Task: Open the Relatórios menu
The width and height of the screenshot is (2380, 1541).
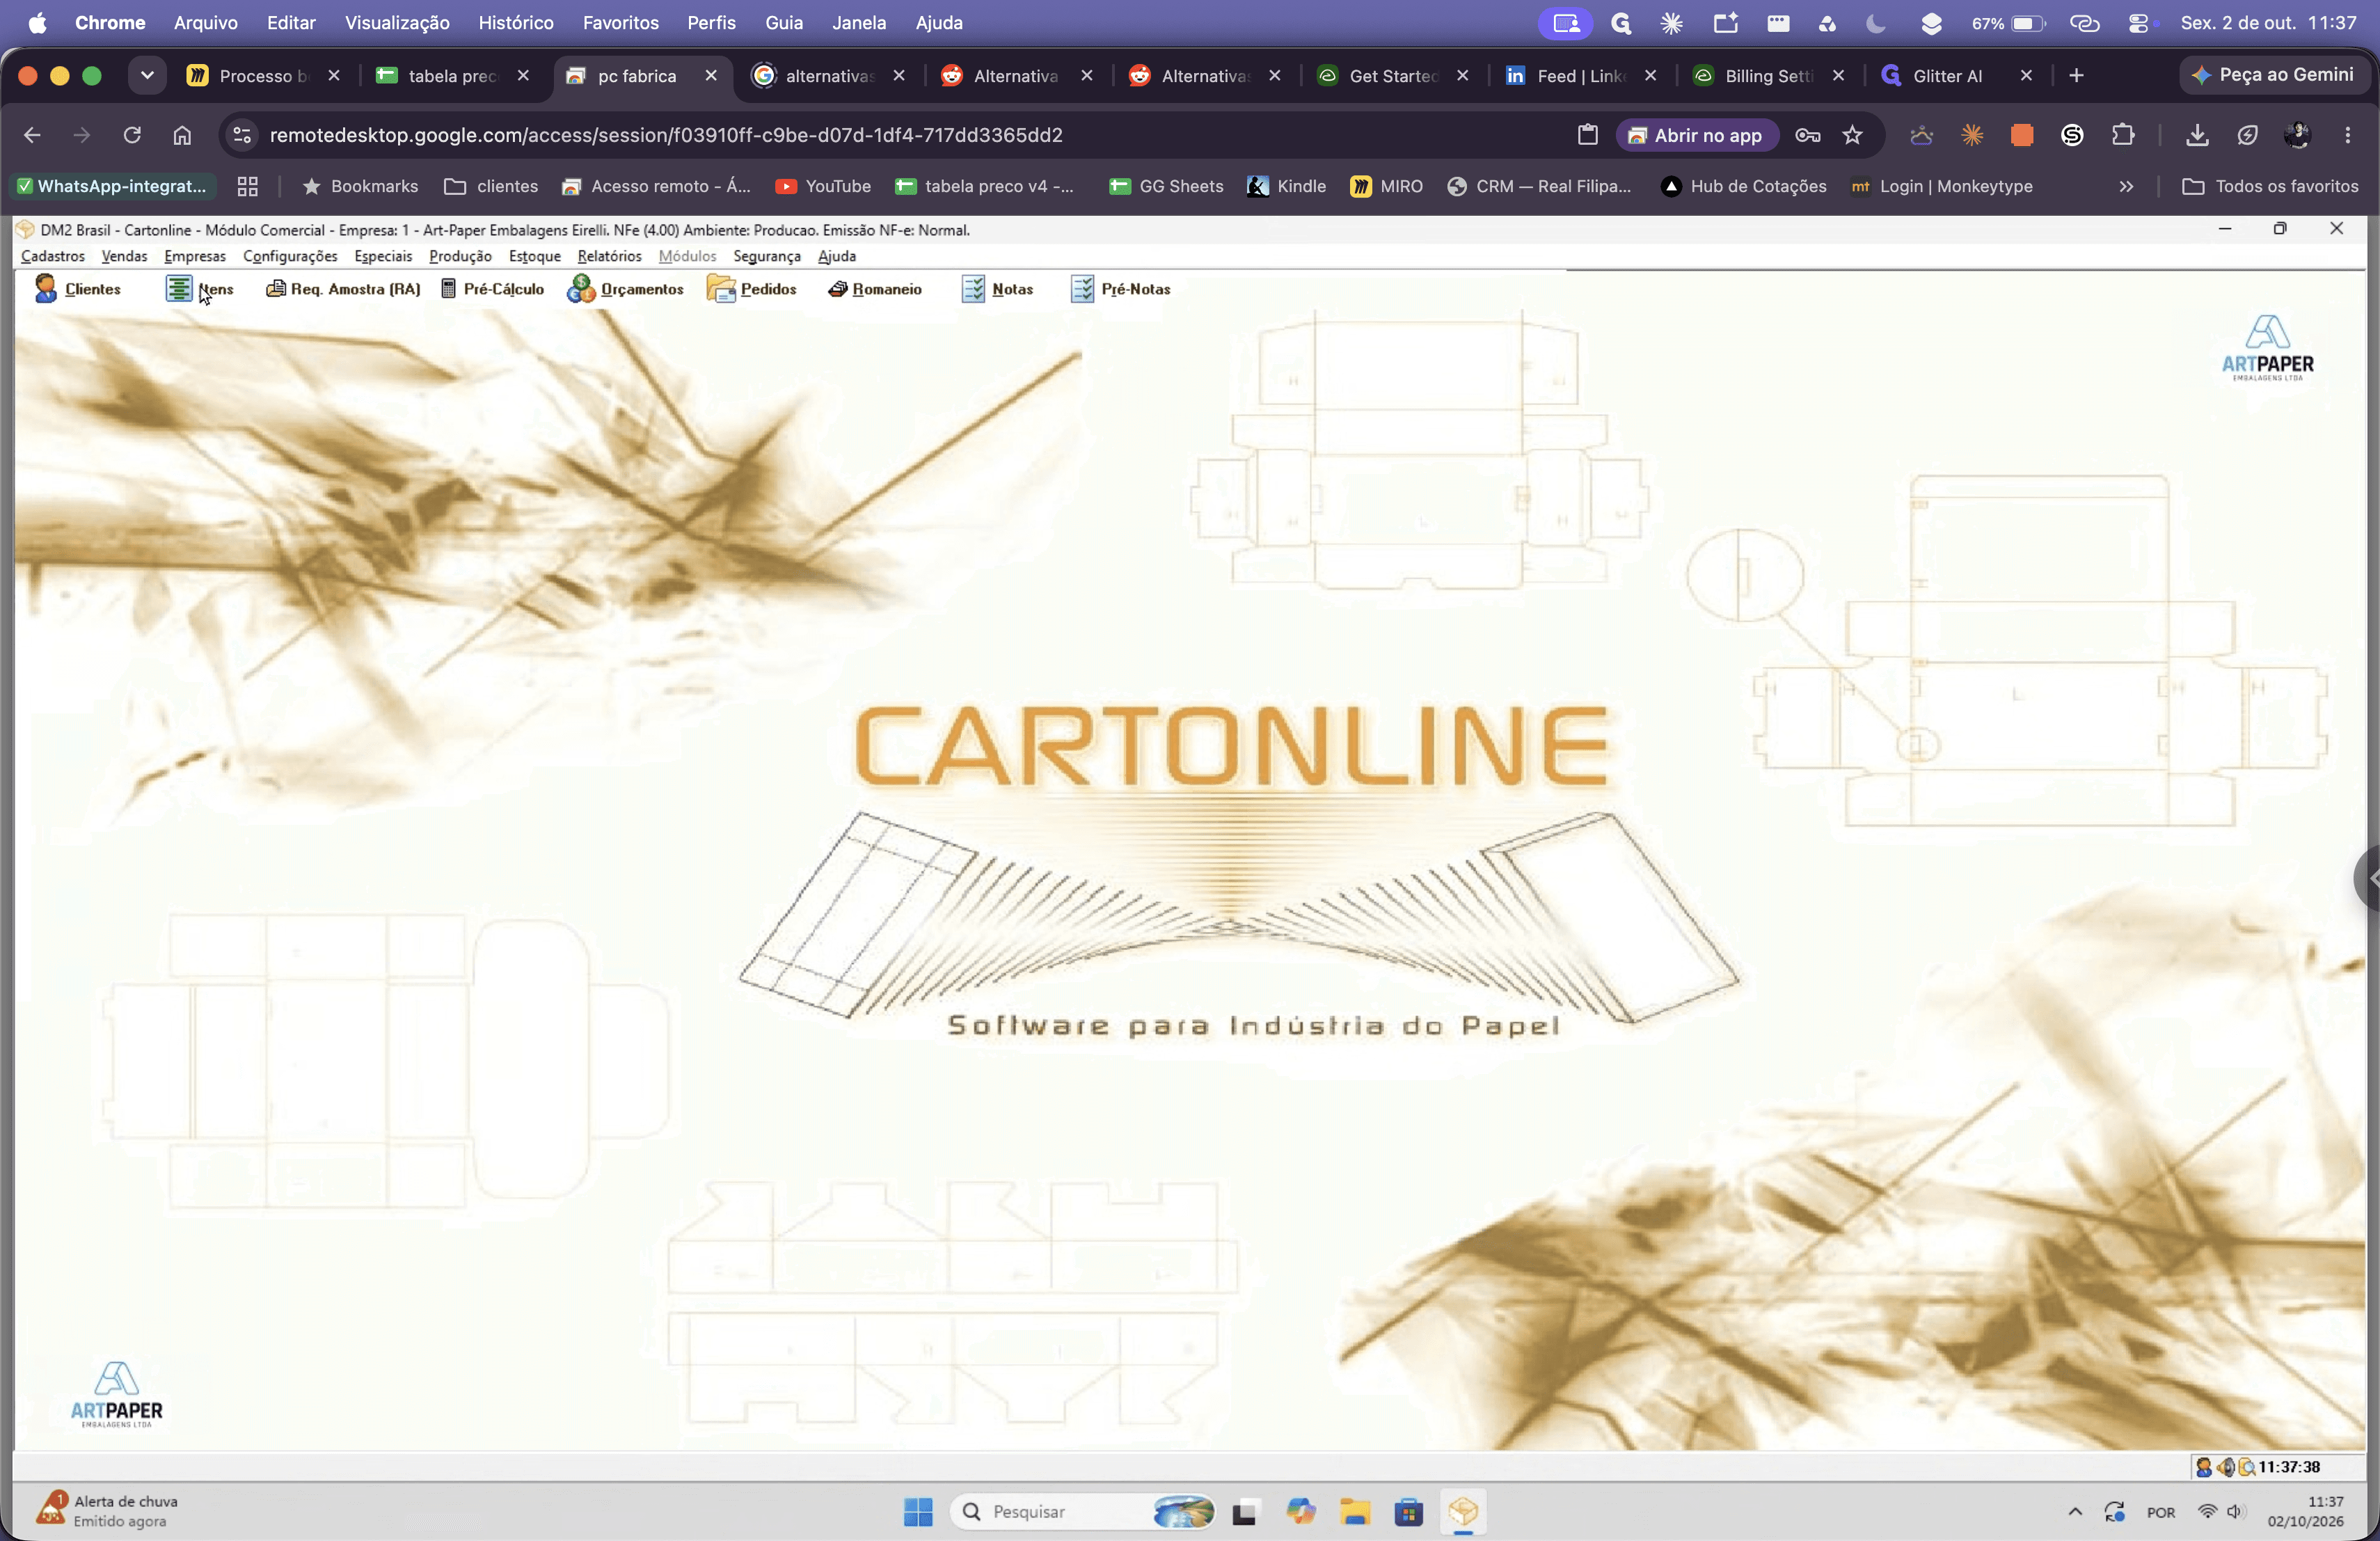Action: tap(609, 256)
